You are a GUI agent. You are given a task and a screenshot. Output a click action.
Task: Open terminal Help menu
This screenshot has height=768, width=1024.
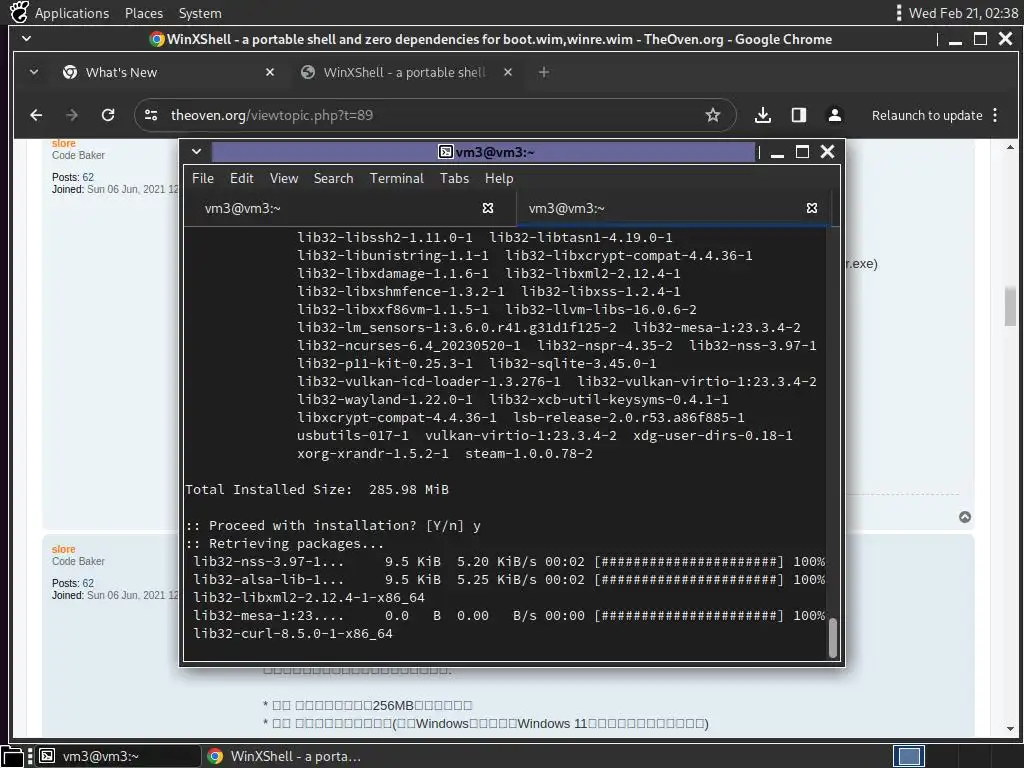[499, 178]
